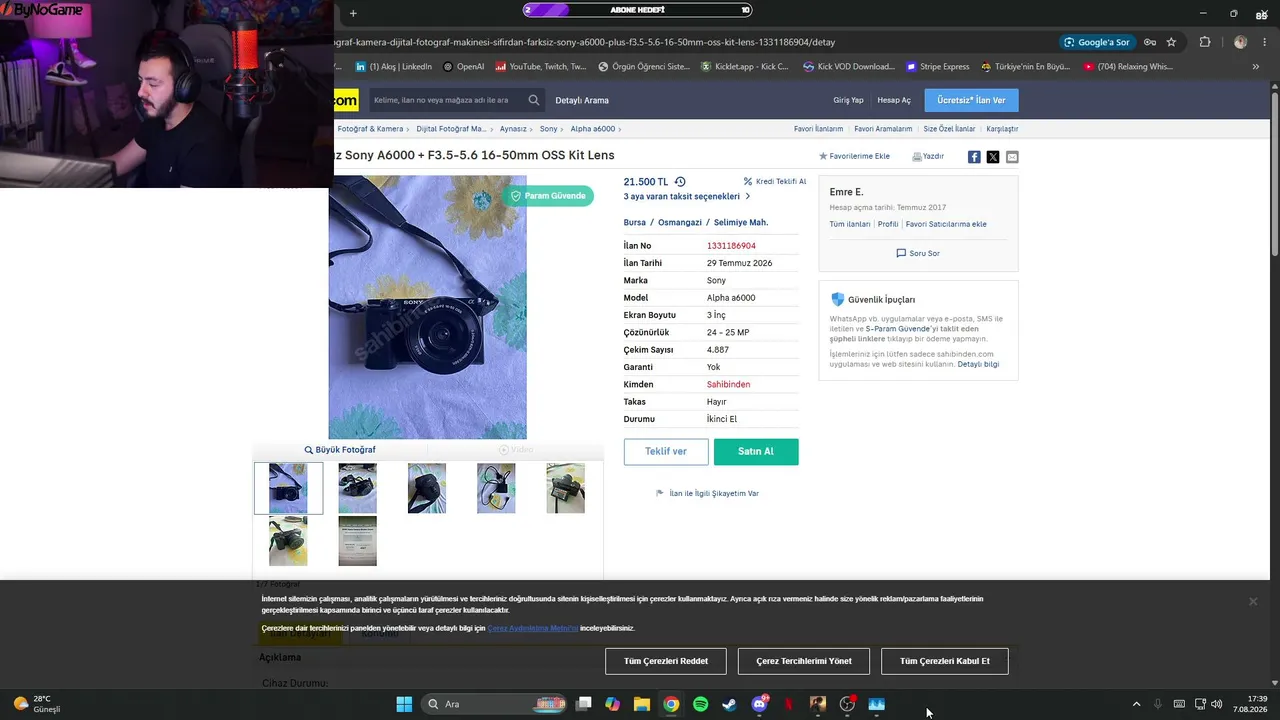Click Soru Sor to message seller
This screenshot has width=1280, height=720.
918,254
